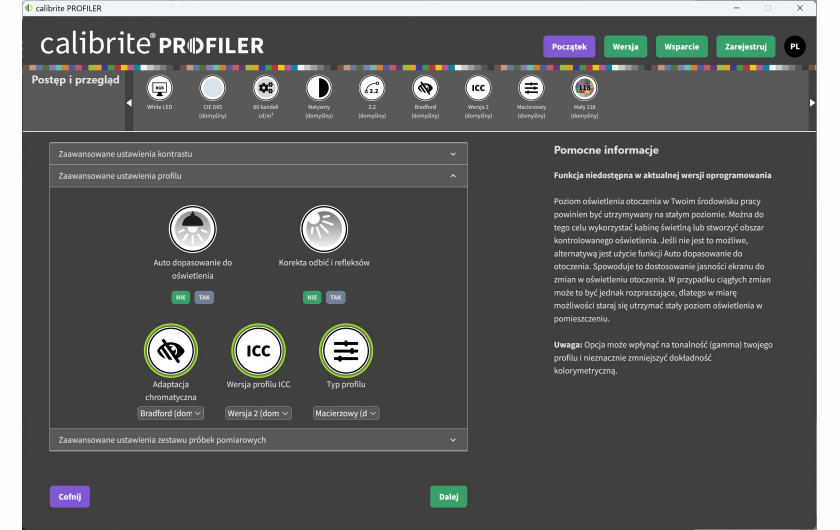Click the Typ profilu sliders icon
840x530 pixels.
click(x=346, y=350)
